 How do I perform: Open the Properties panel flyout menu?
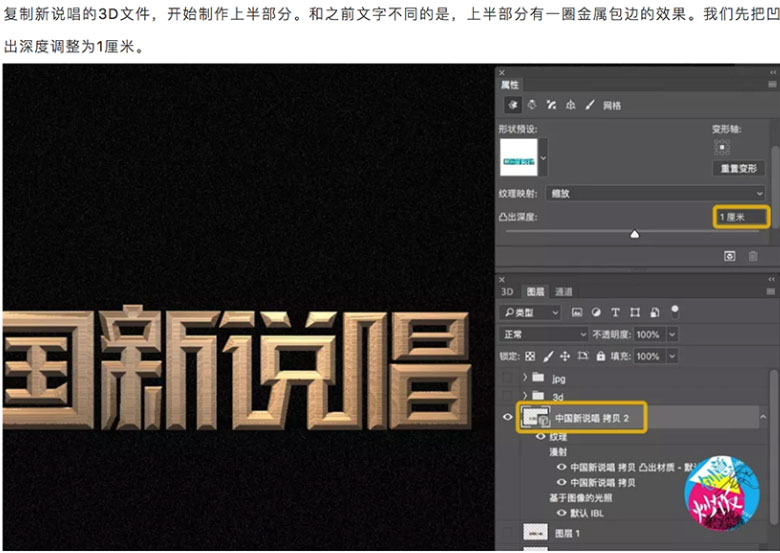[773, 85]
